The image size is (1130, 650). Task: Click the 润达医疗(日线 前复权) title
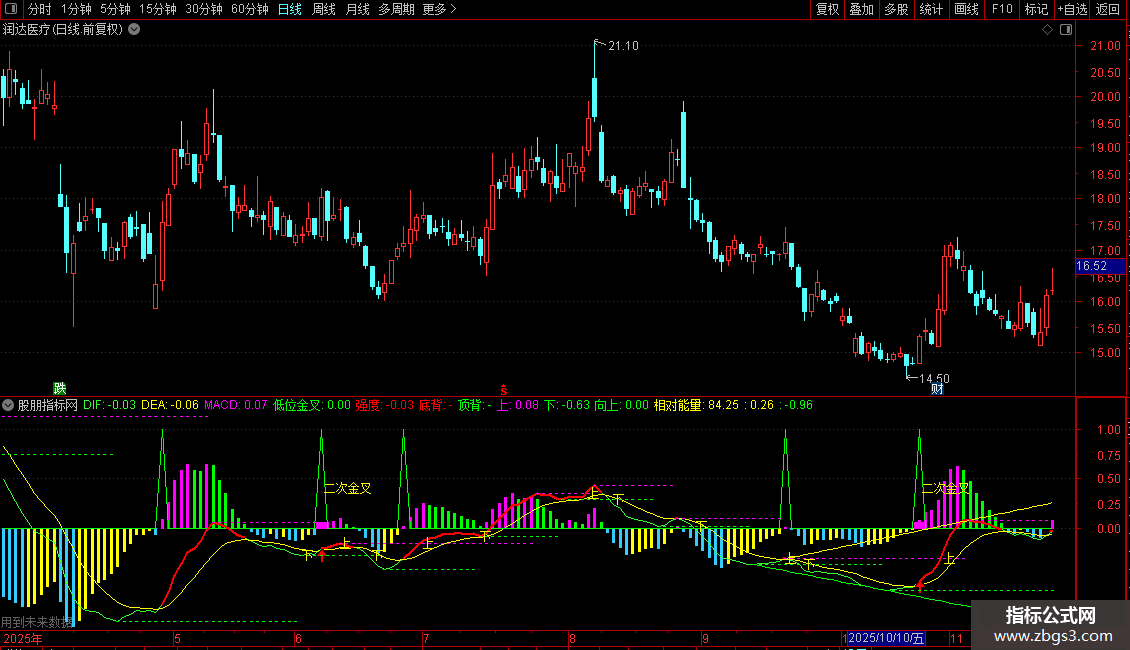pos(63,30)
